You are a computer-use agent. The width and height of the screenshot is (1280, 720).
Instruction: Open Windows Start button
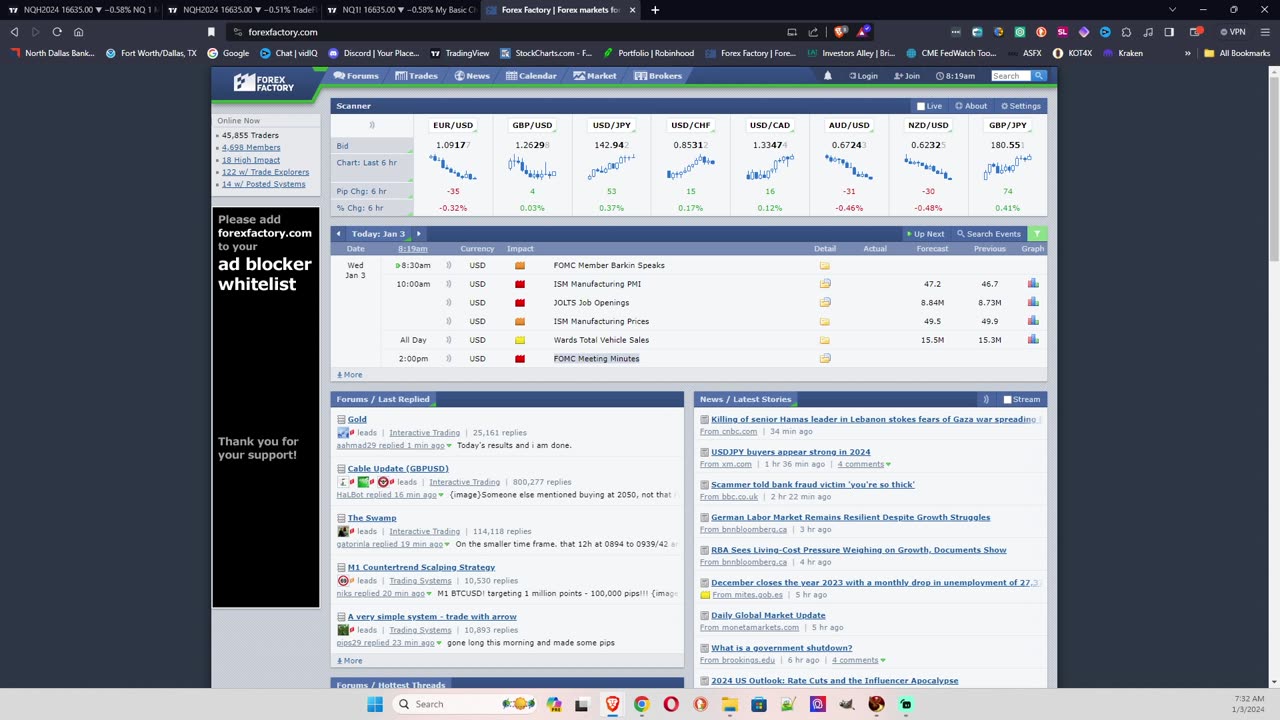(x=375, y=704)
